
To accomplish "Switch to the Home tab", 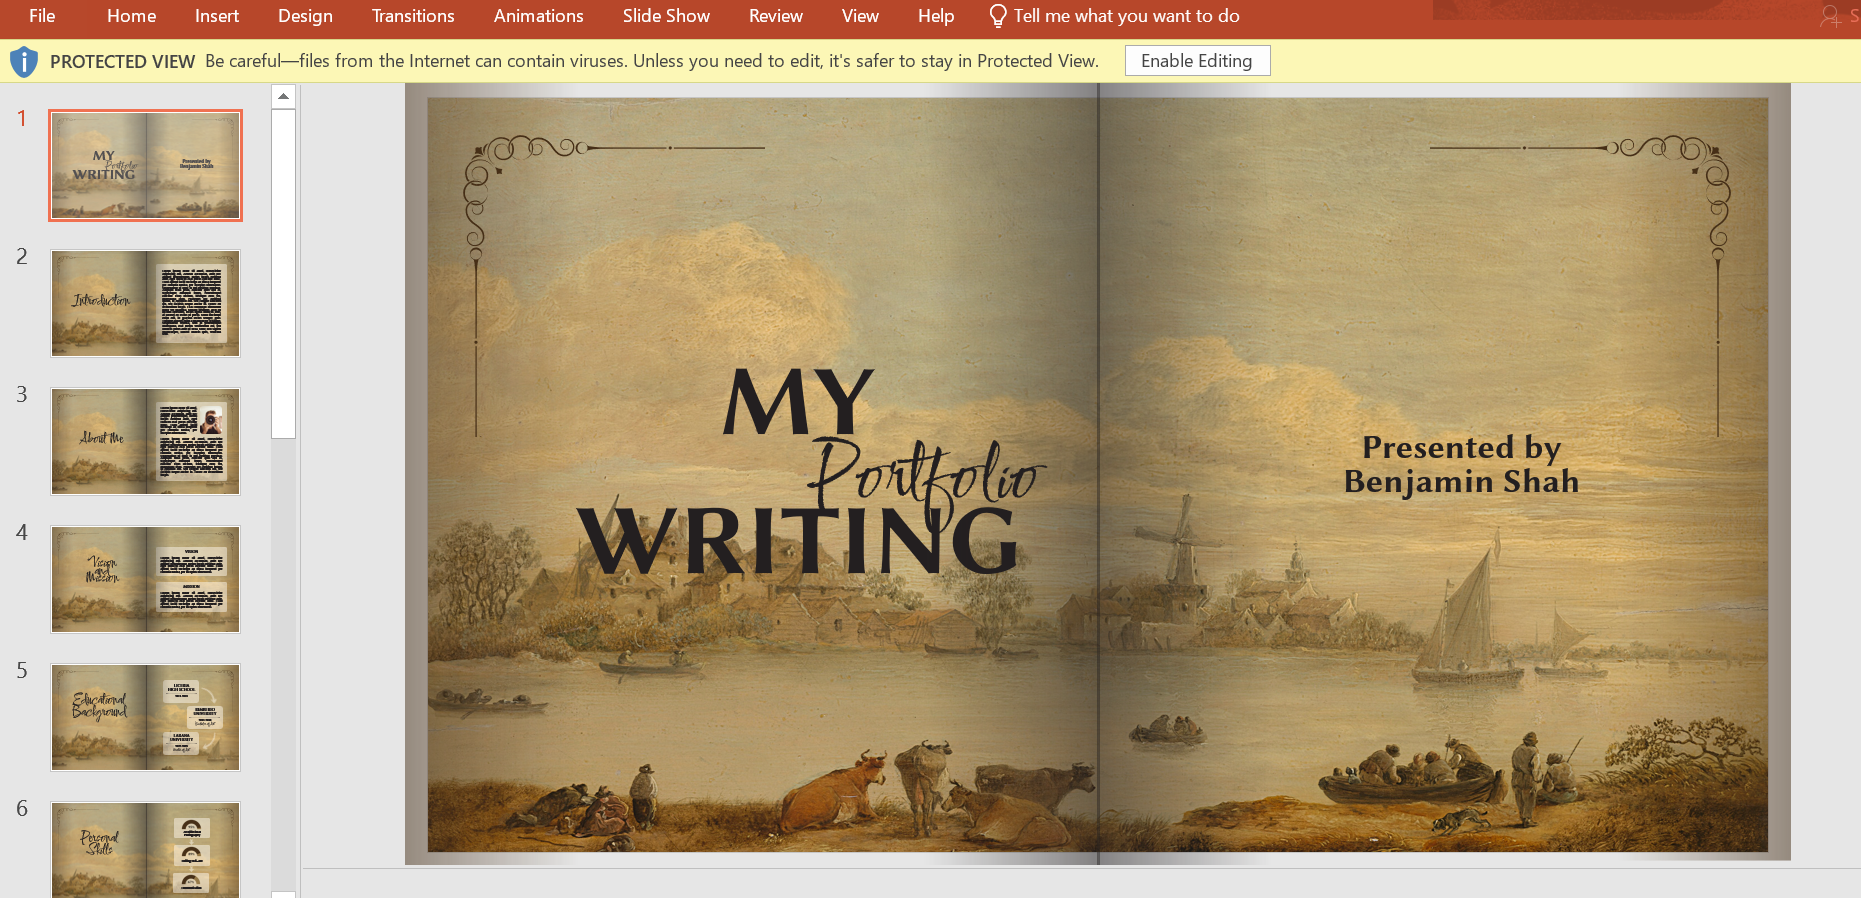I will (x=131, y=16).
